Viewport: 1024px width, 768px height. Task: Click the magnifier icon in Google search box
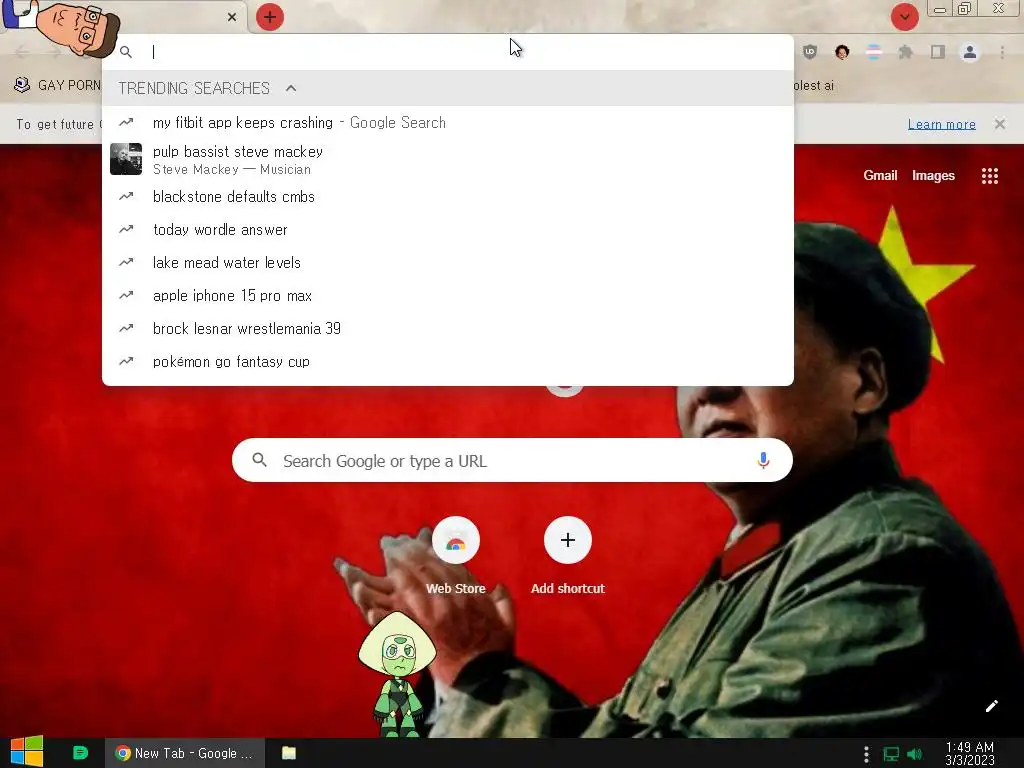coord(259,460)
